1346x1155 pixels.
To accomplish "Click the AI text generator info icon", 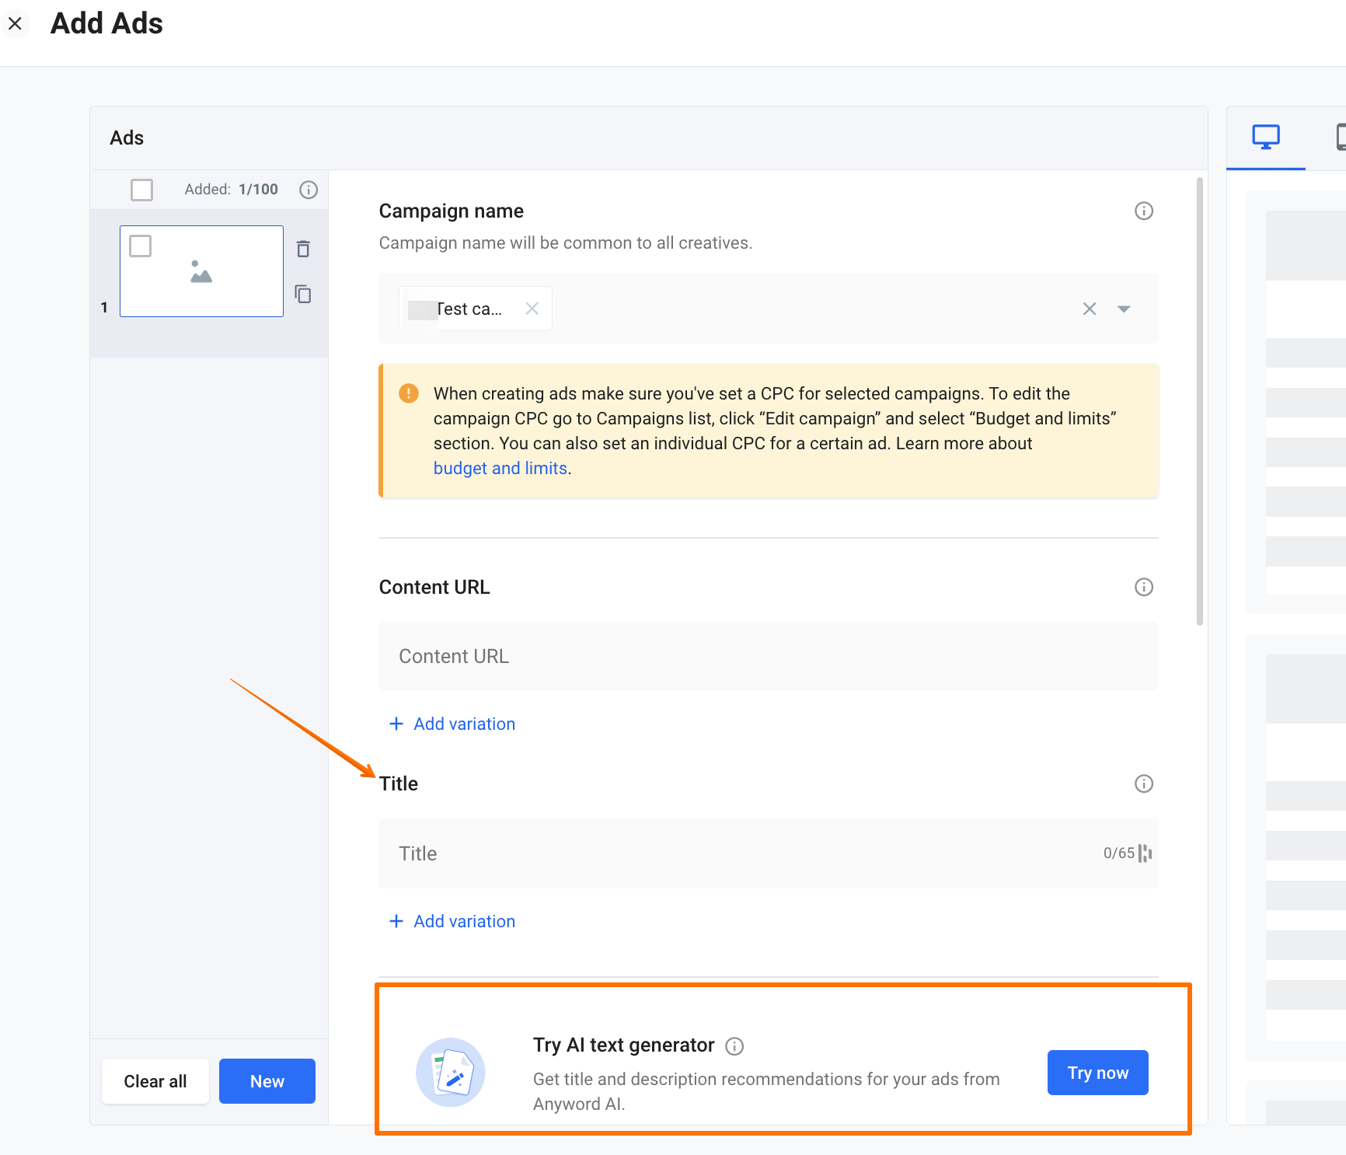I will 734,1045.
